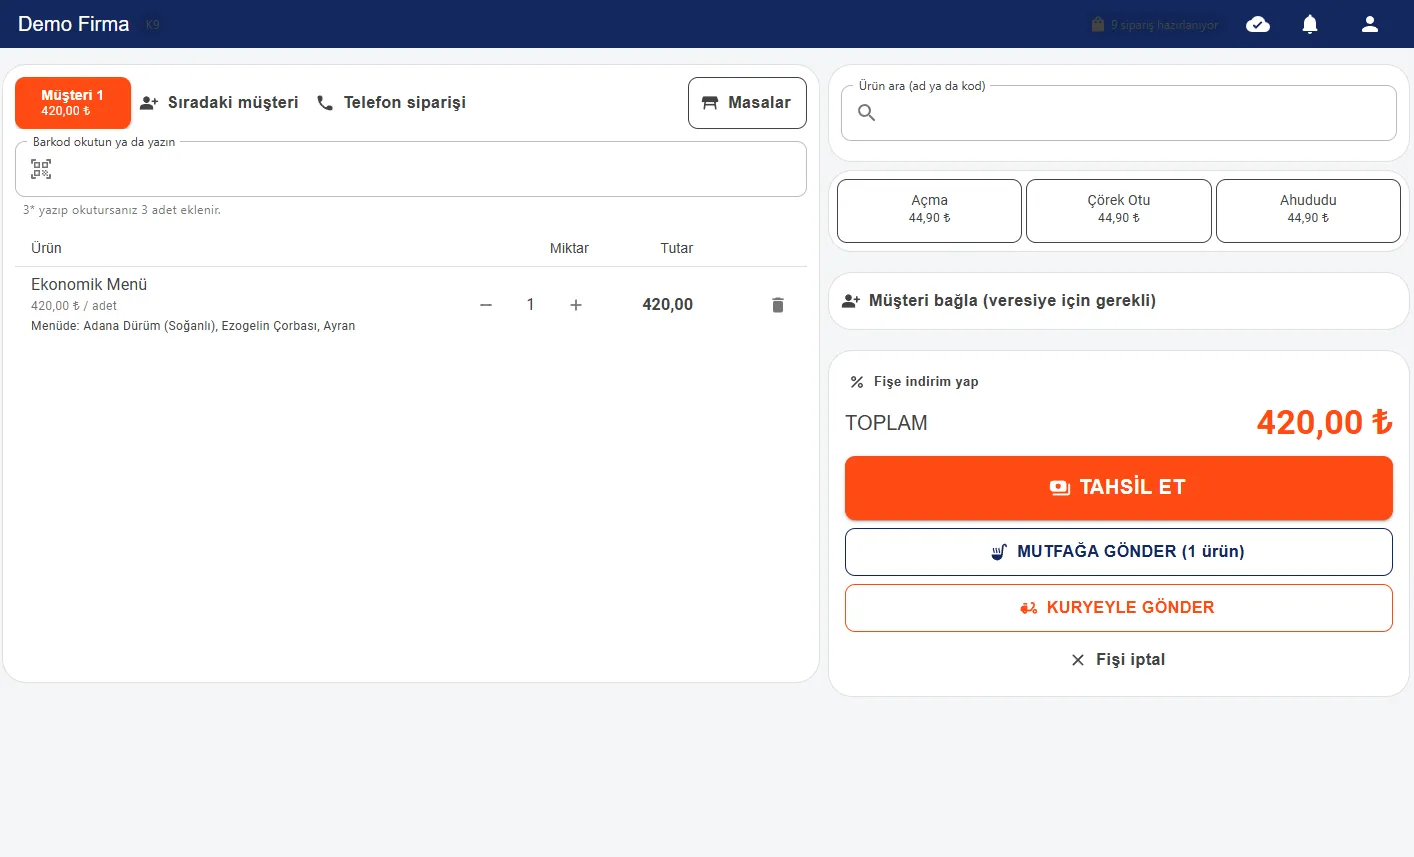Add Çörek Otu product to order
Screen dimensions: 1414x857
(x=1119, y=211)
